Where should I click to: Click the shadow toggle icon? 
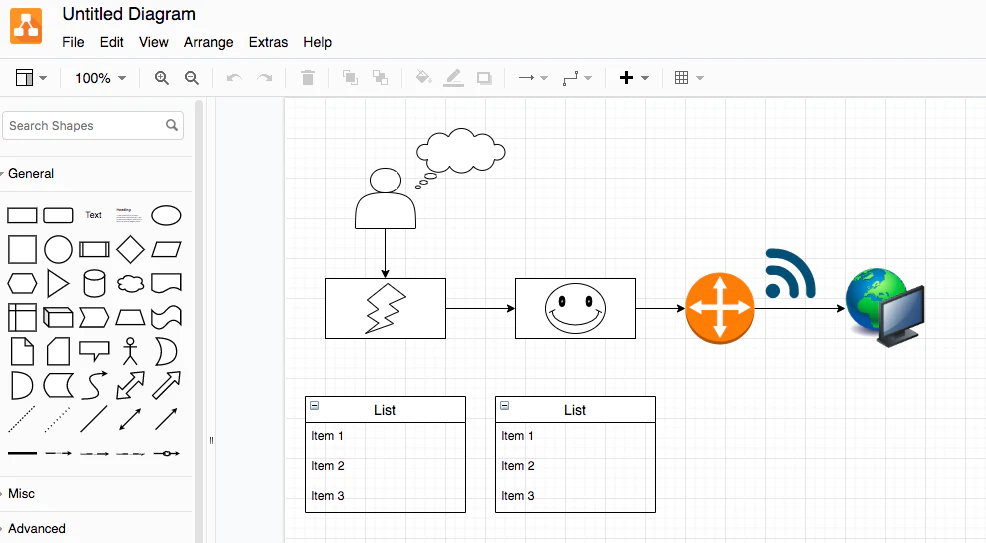pyautogui.click(x=484, y=78)
